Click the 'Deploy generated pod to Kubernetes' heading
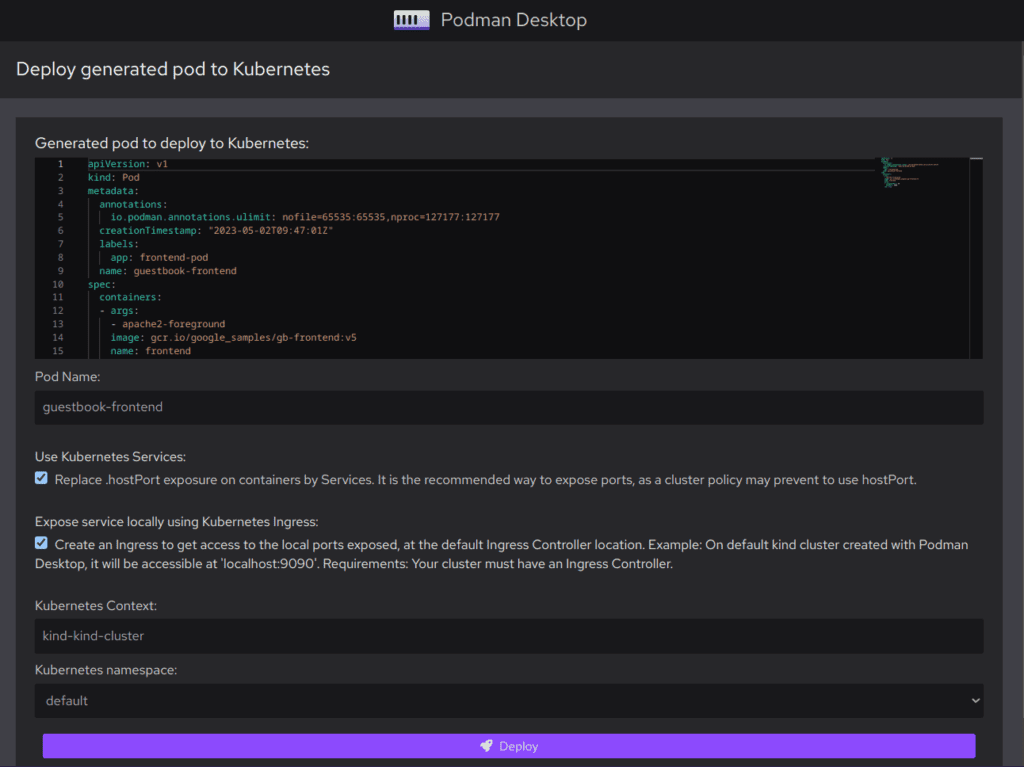 (173, 70)
